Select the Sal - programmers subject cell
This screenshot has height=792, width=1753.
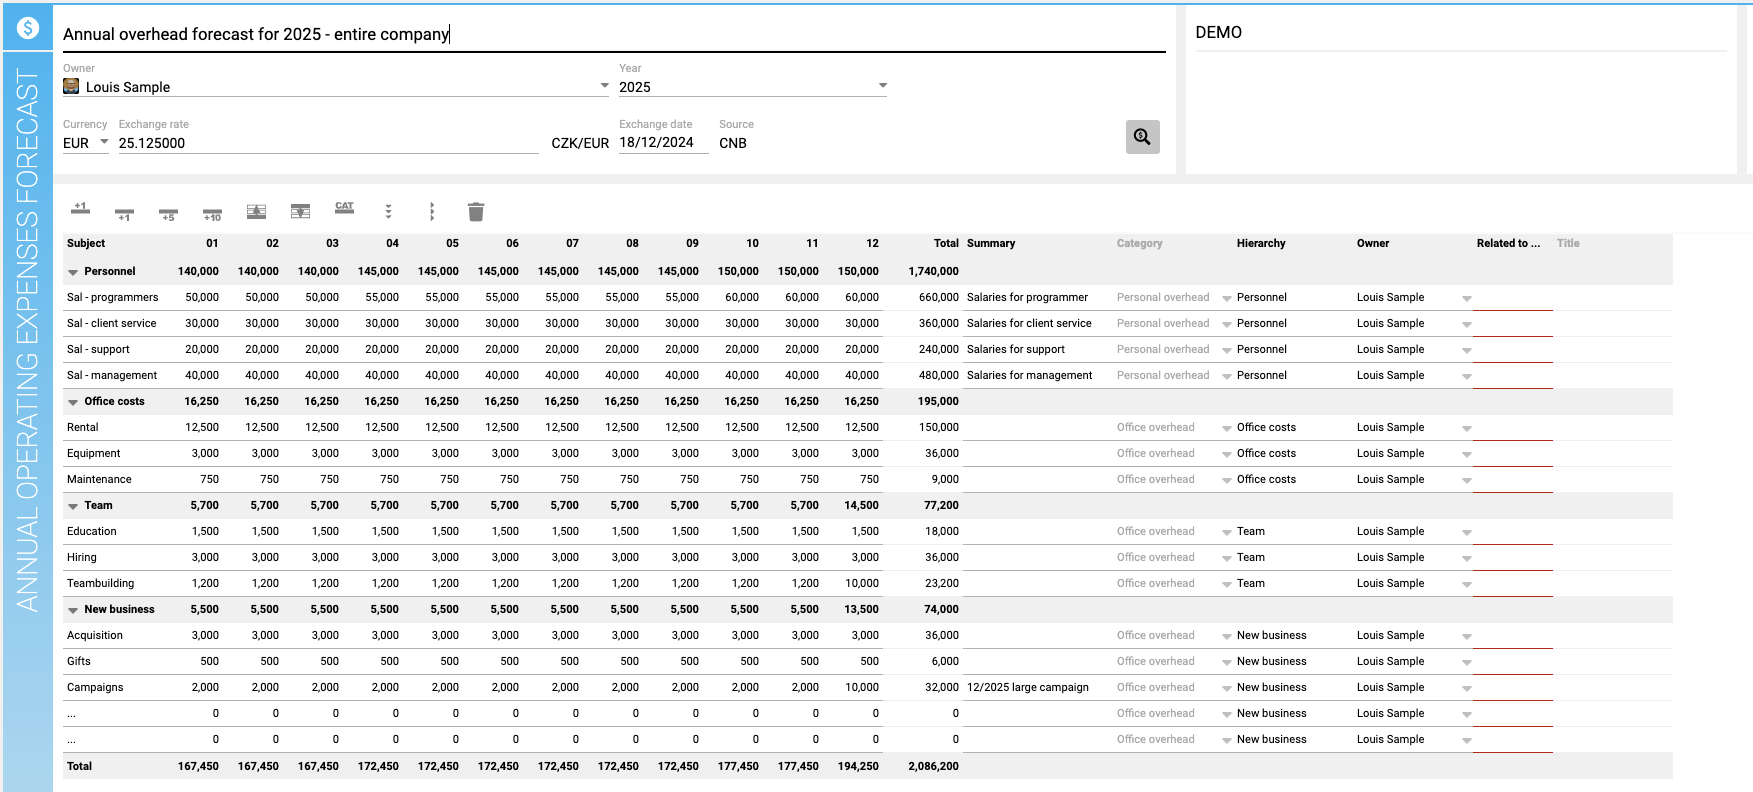(112, 297)
